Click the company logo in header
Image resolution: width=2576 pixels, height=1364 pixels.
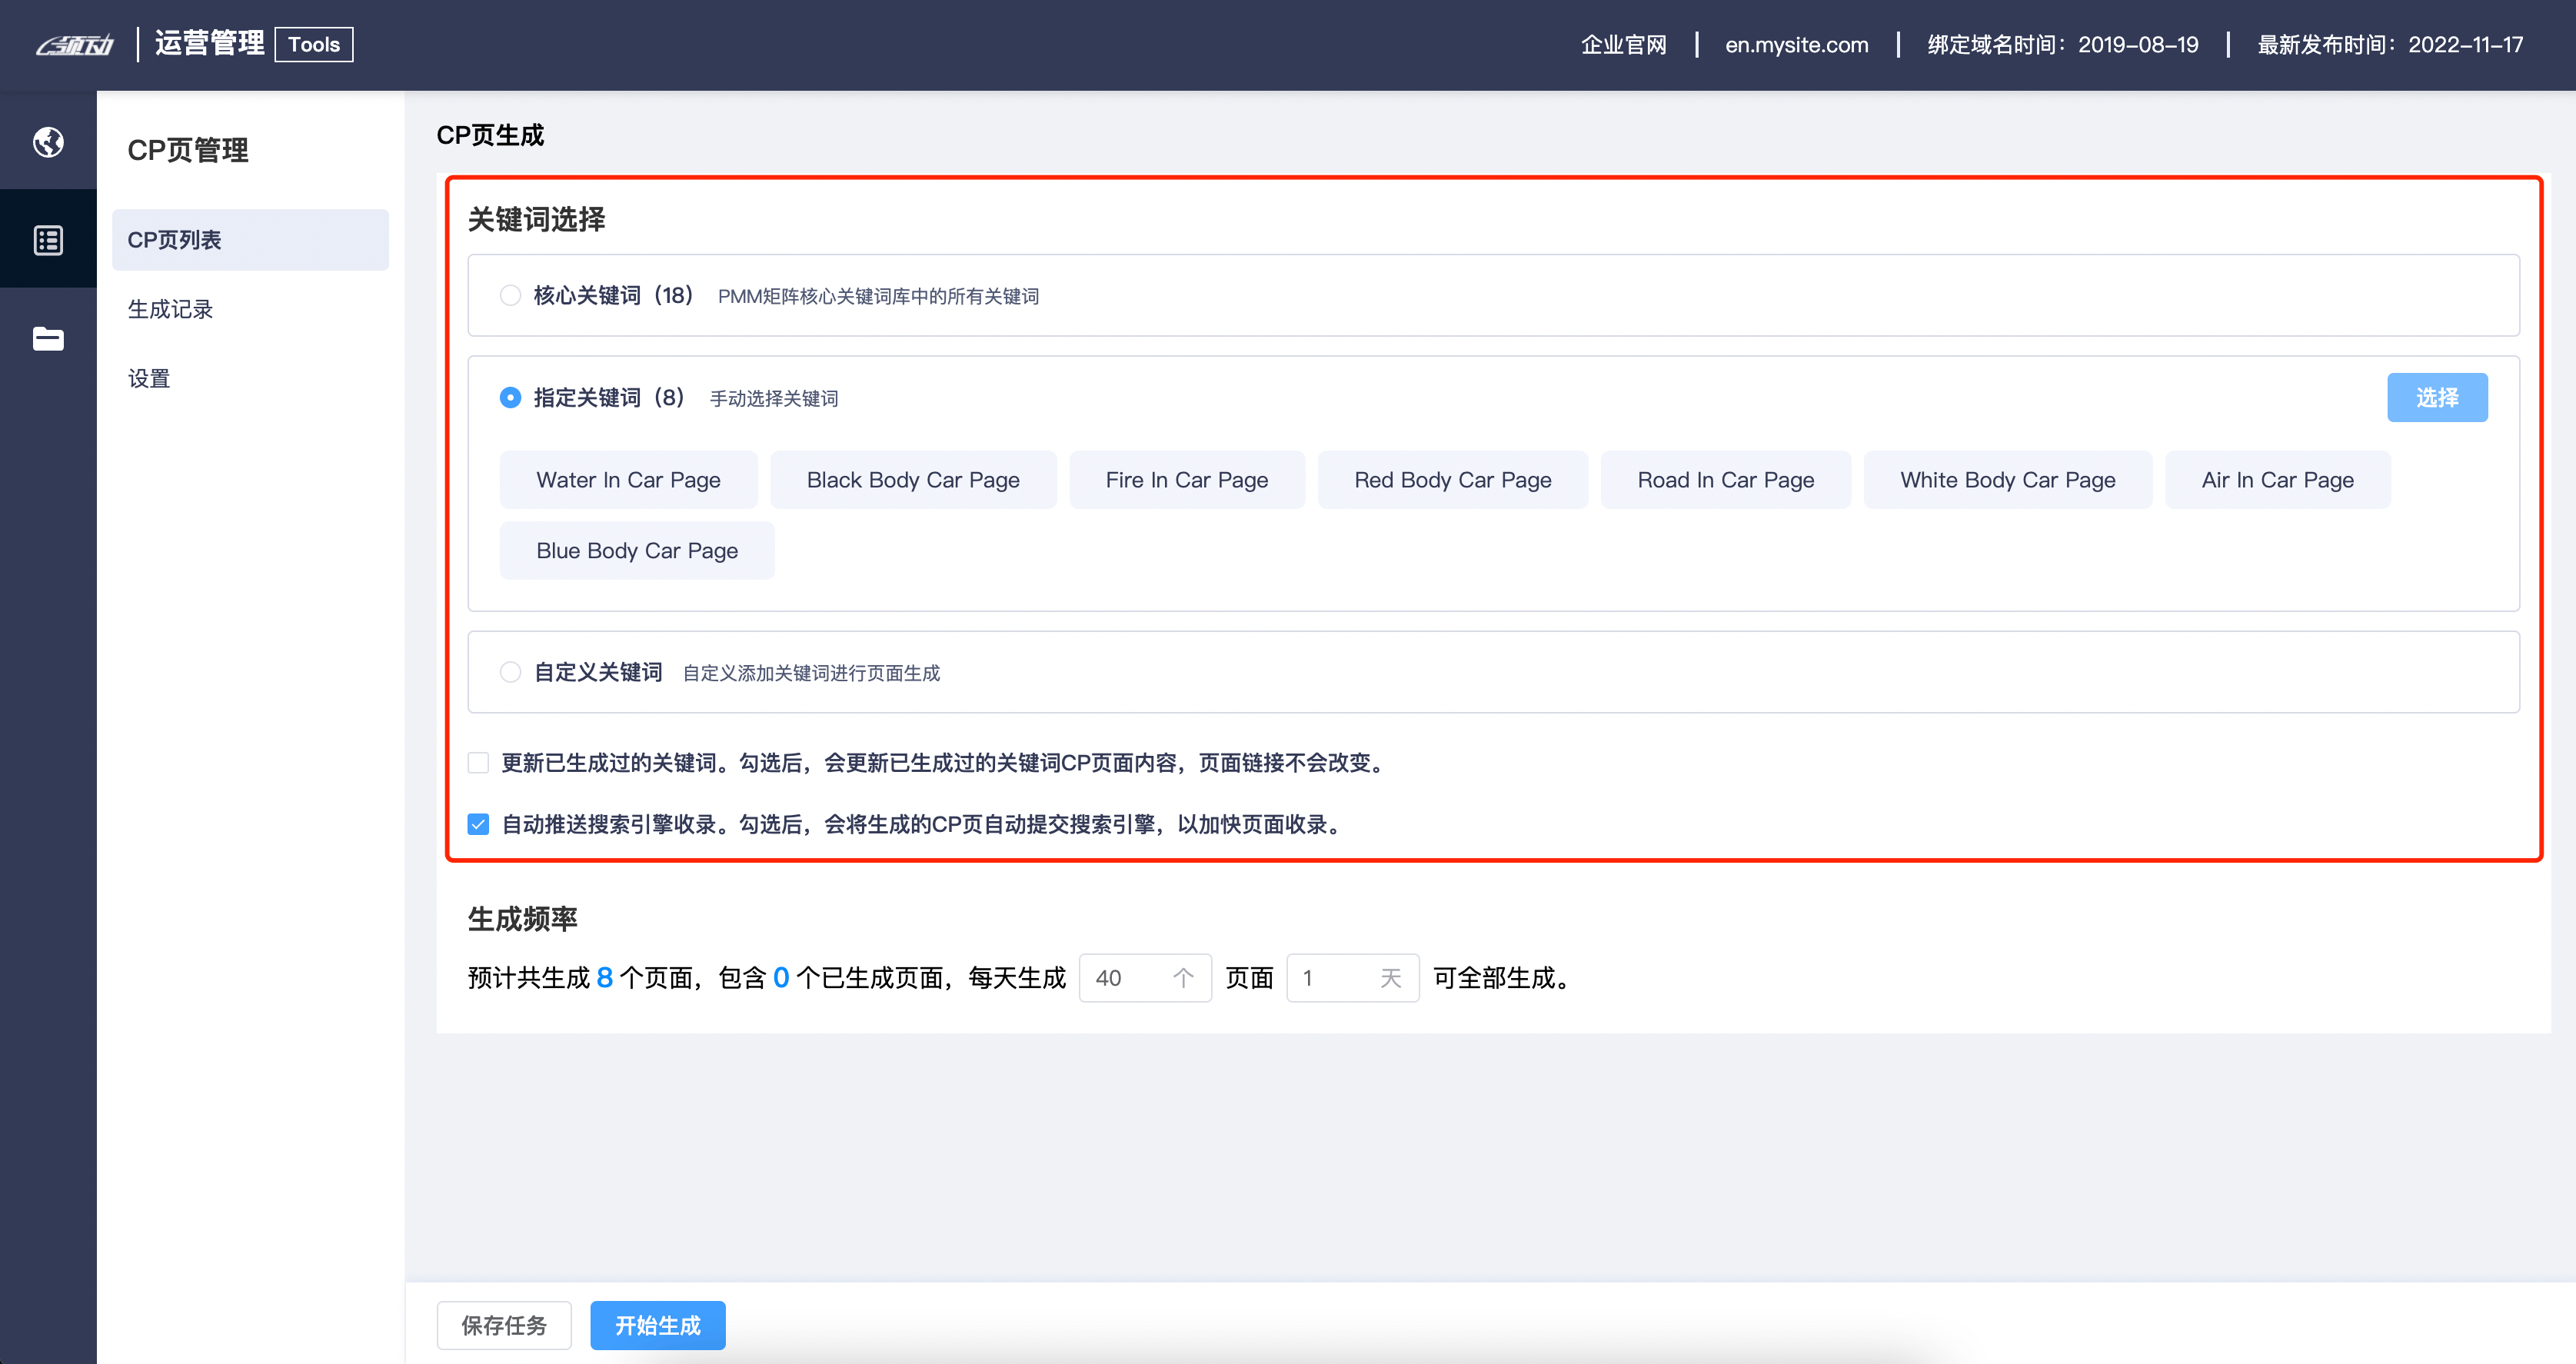click(75, 45)
